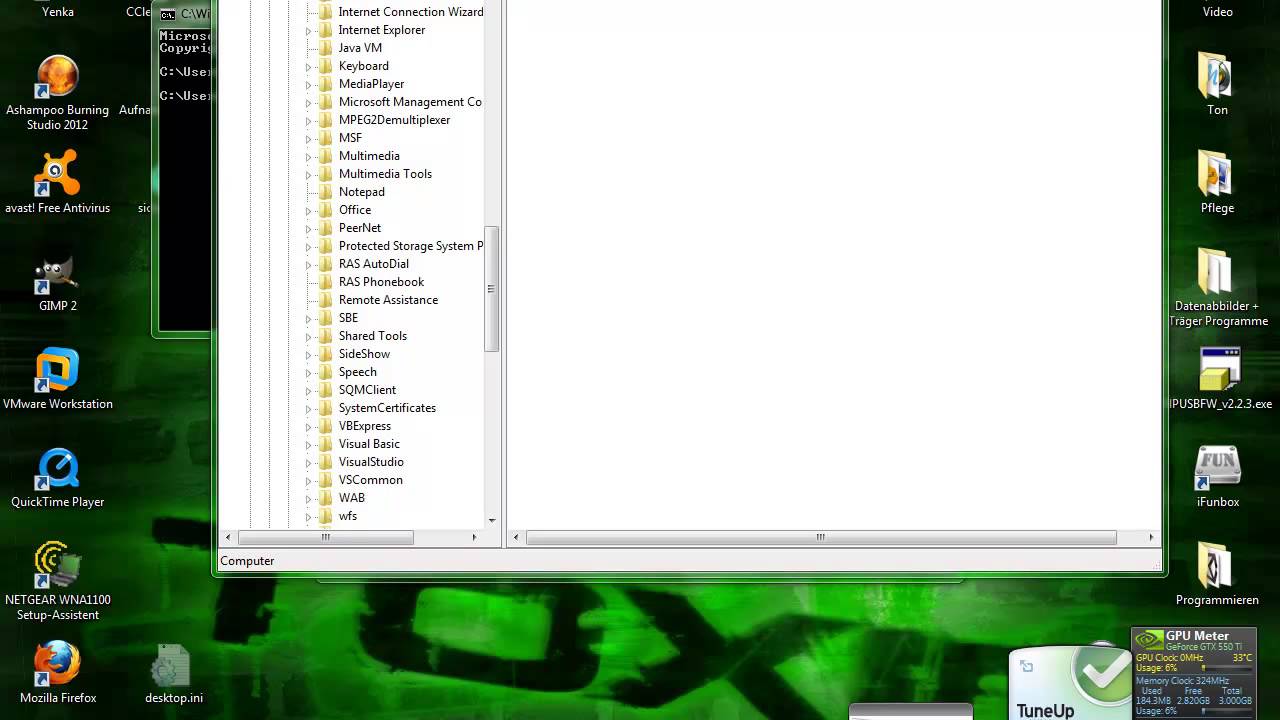Open Datenabbilder + Träger Programme folder
This screenshot has width=1280, height=720.
tap(1218, 288)
